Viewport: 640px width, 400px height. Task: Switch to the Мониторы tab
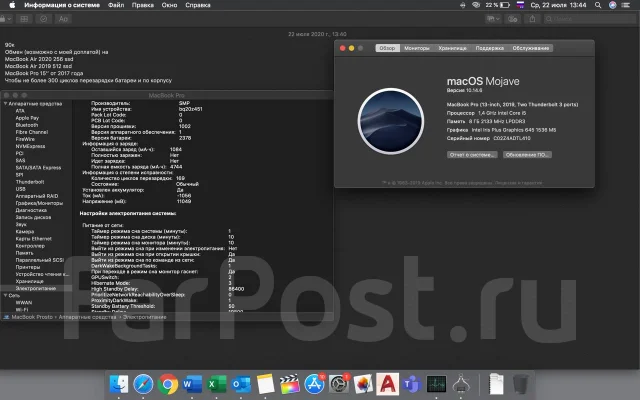tap(417, 48)
